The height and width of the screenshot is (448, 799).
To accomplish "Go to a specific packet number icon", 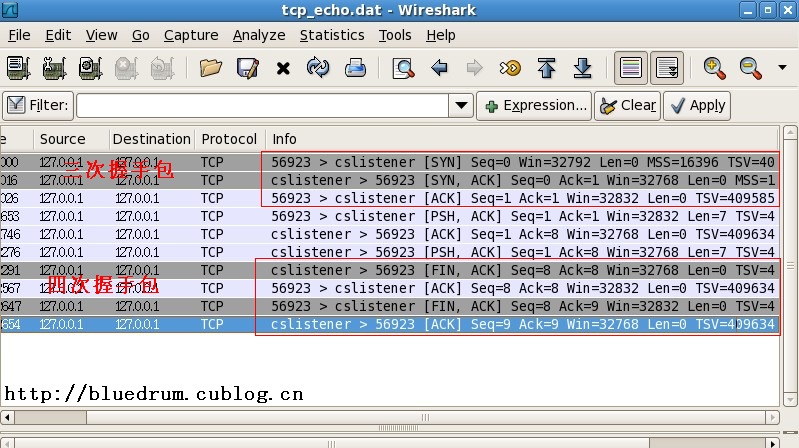I will point(510,68).
